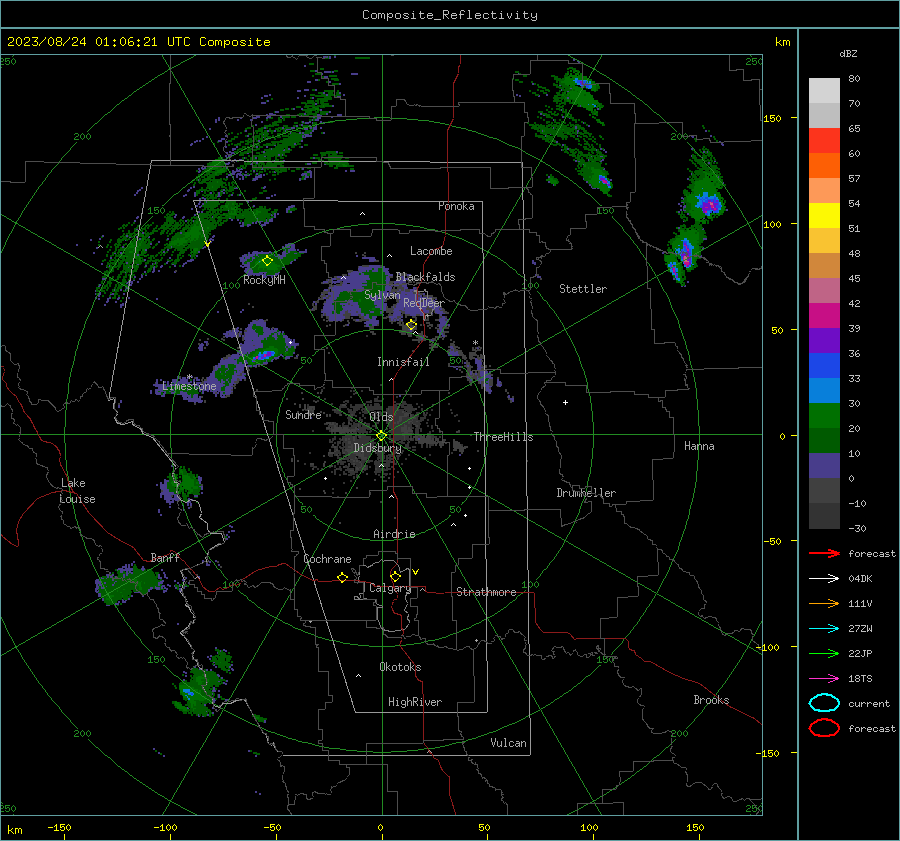Click the magenta 18TS arrow legend icon
This screenshot has height=841, width=900.
824,679
